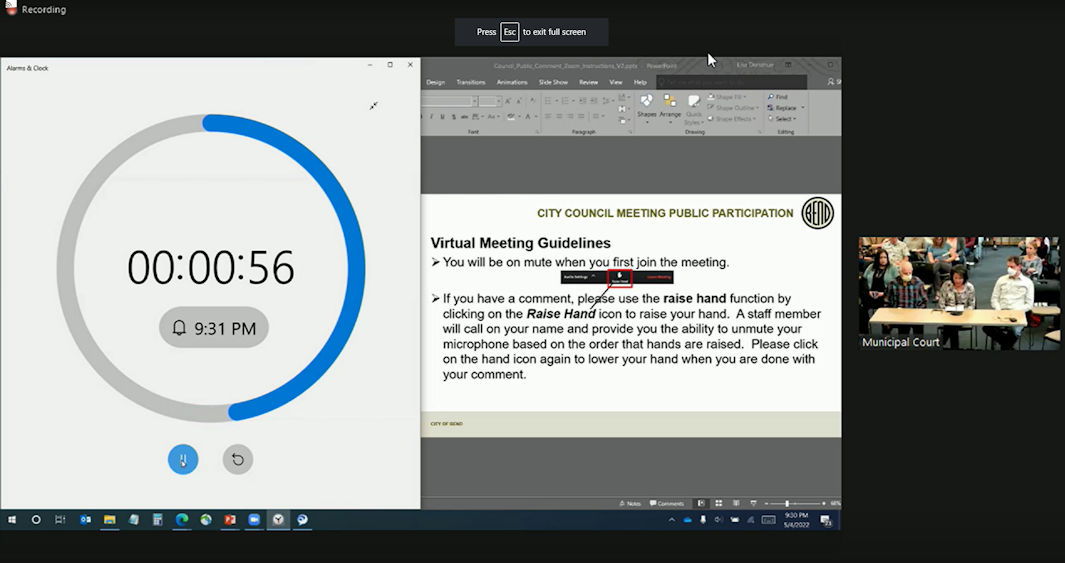Click the Find button in Editing group

[x=779, y=97]
